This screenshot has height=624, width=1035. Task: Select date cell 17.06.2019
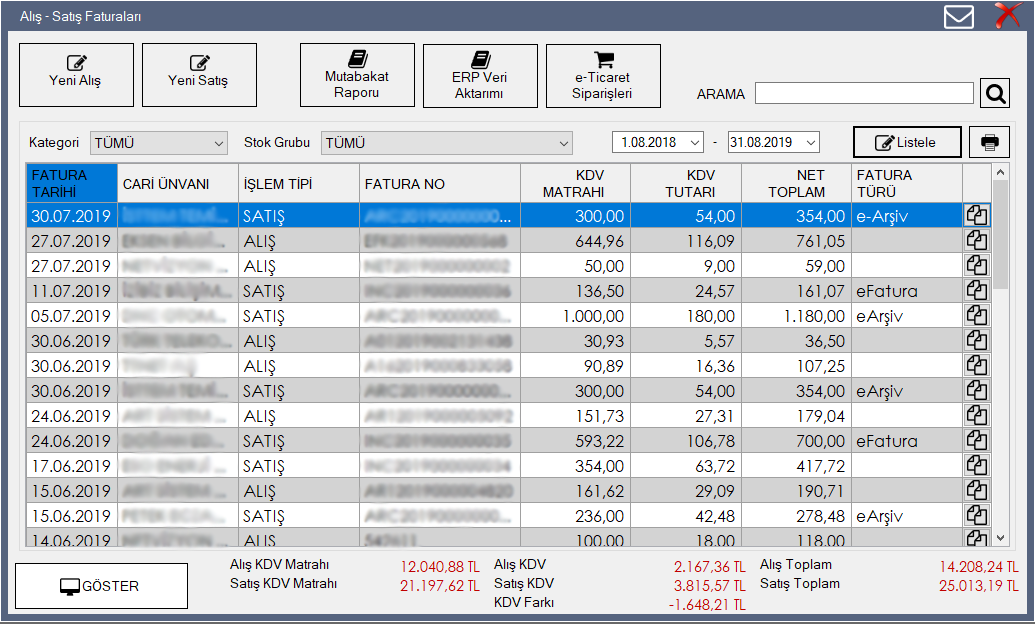[71, 466]
